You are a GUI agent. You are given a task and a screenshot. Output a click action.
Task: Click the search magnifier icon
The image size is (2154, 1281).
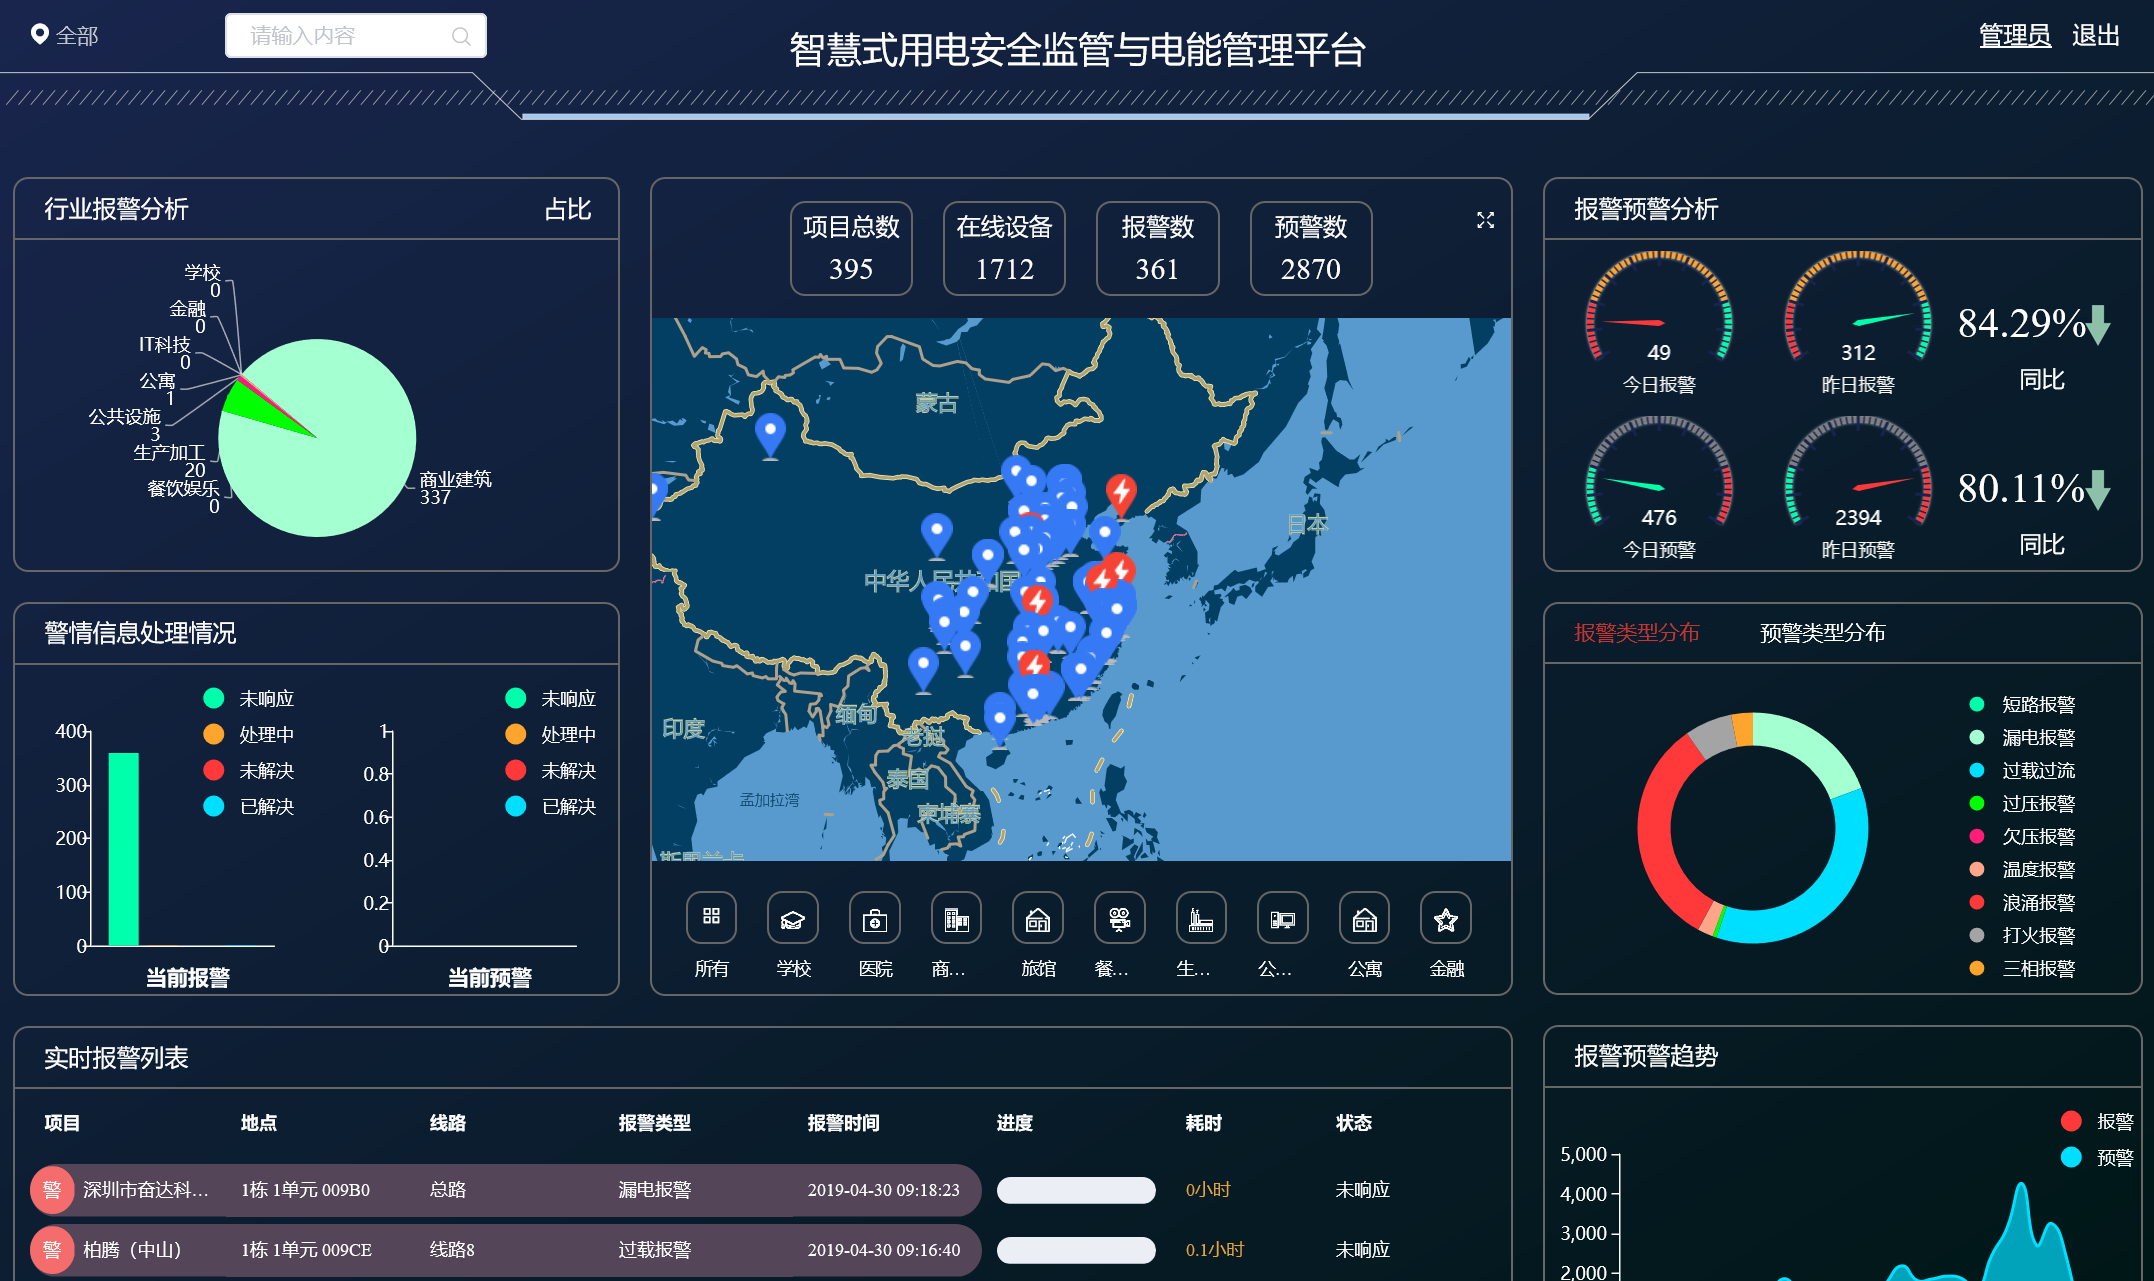pyautogui.click(x=461, y=37)
